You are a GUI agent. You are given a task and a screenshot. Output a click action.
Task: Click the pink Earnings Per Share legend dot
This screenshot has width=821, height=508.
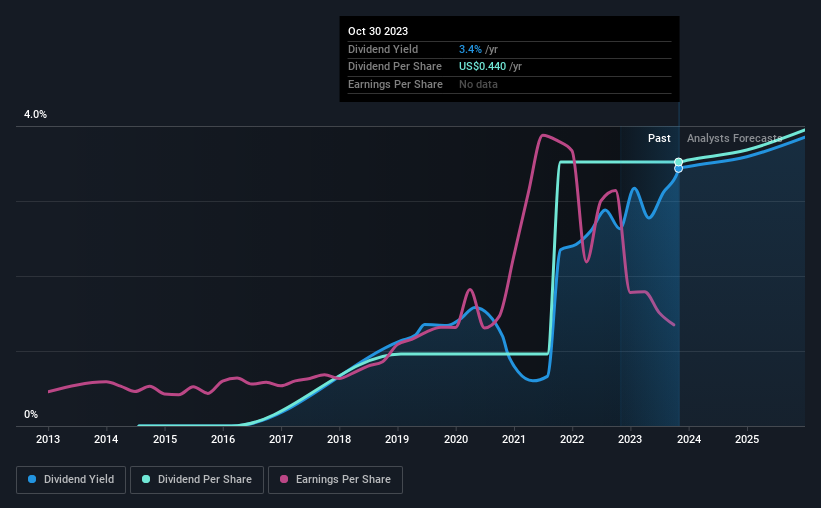pos(284,479)
